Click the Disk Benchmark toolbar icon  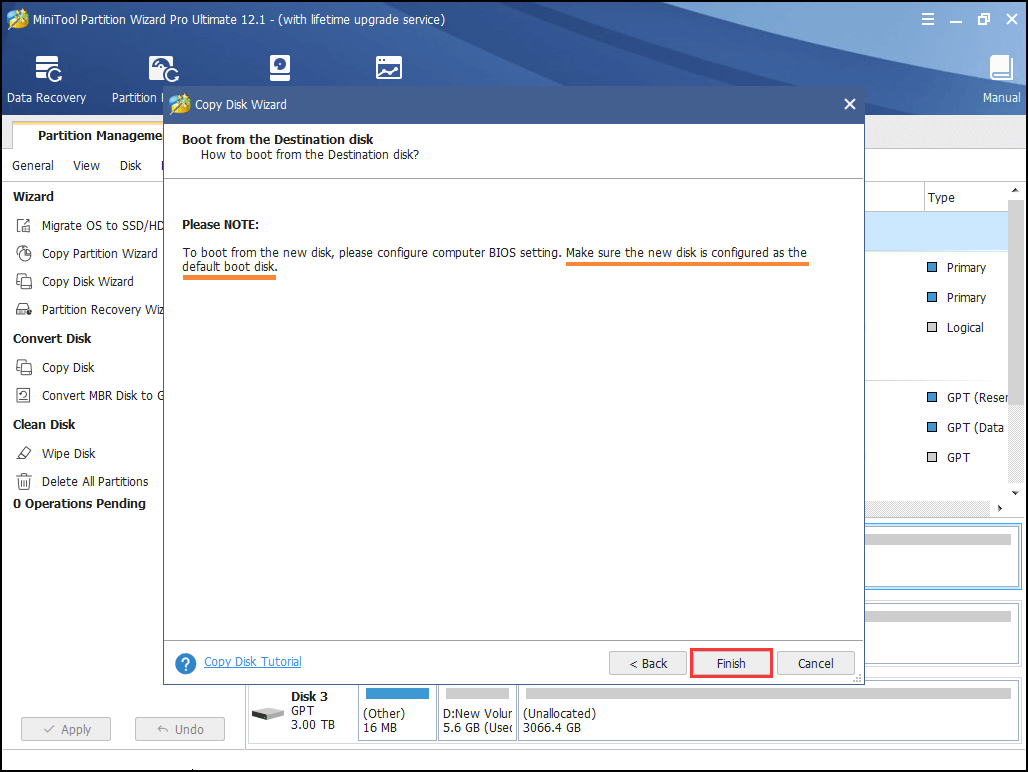click(x=279, y=68)
